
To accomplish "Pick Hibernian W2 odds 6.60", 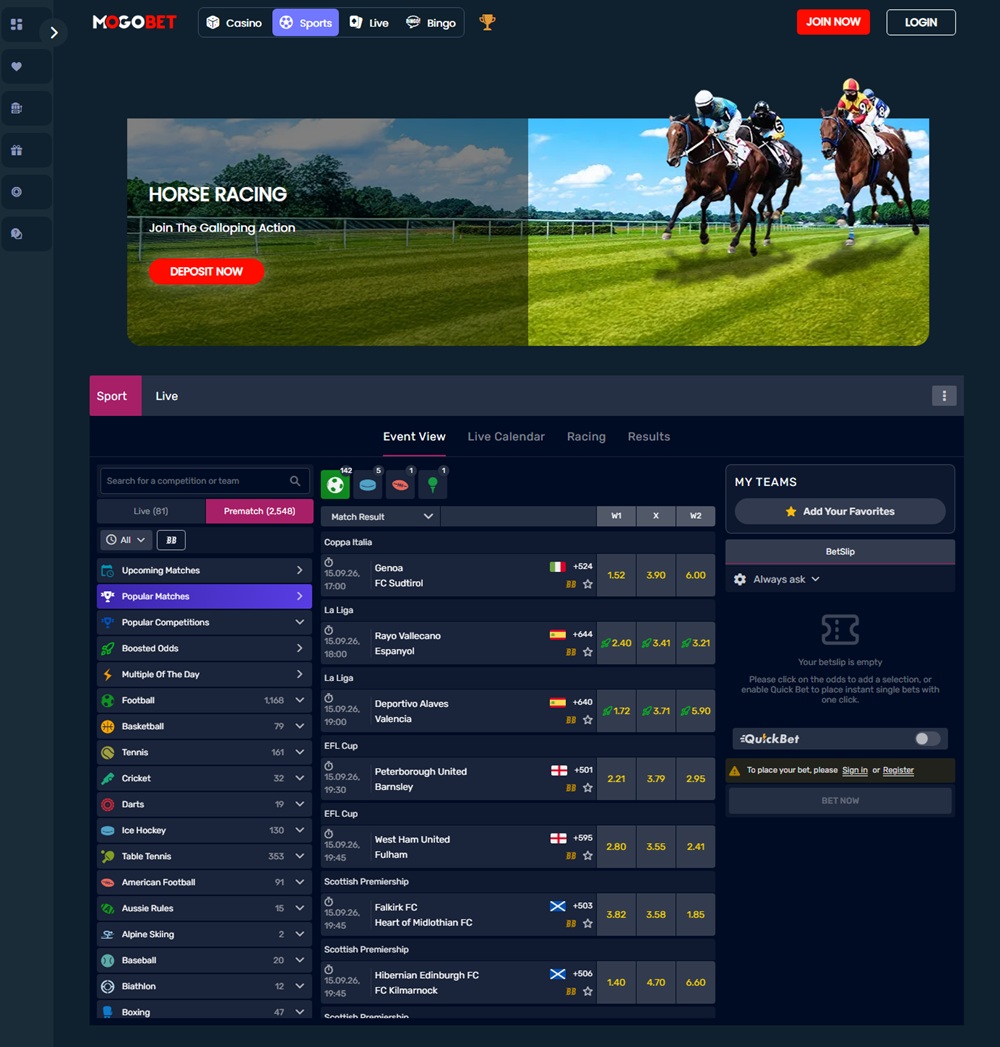I will [x=696, y=982].
